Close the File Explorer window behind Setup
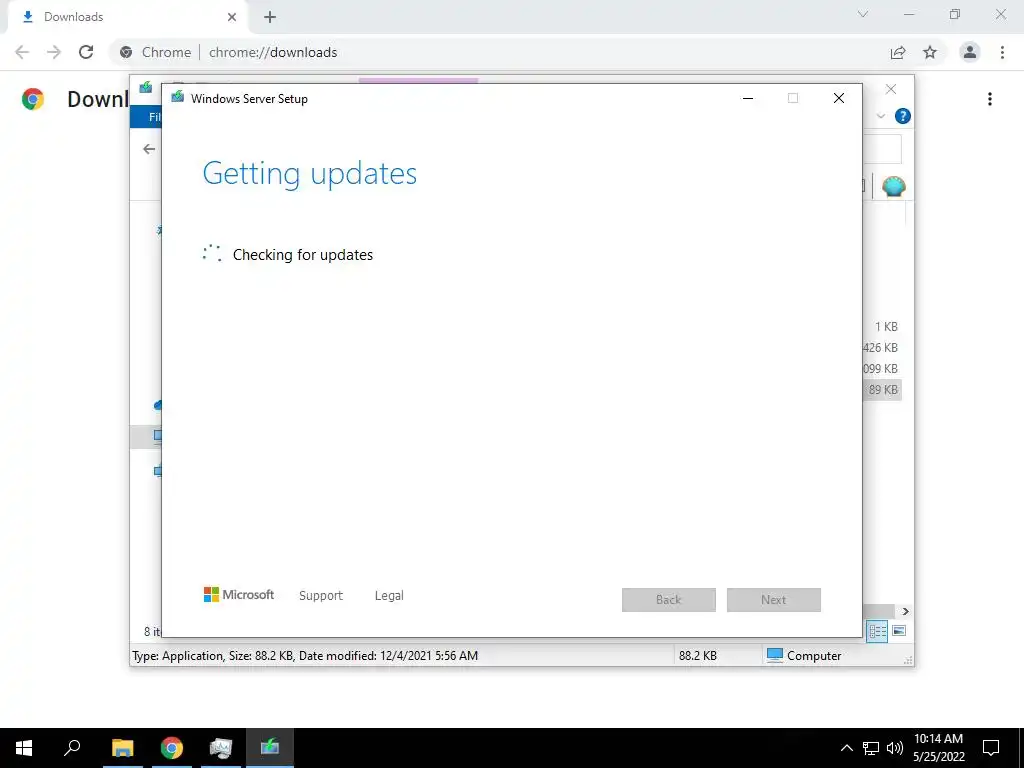The image size is (1024, 768). coord(891,89)
